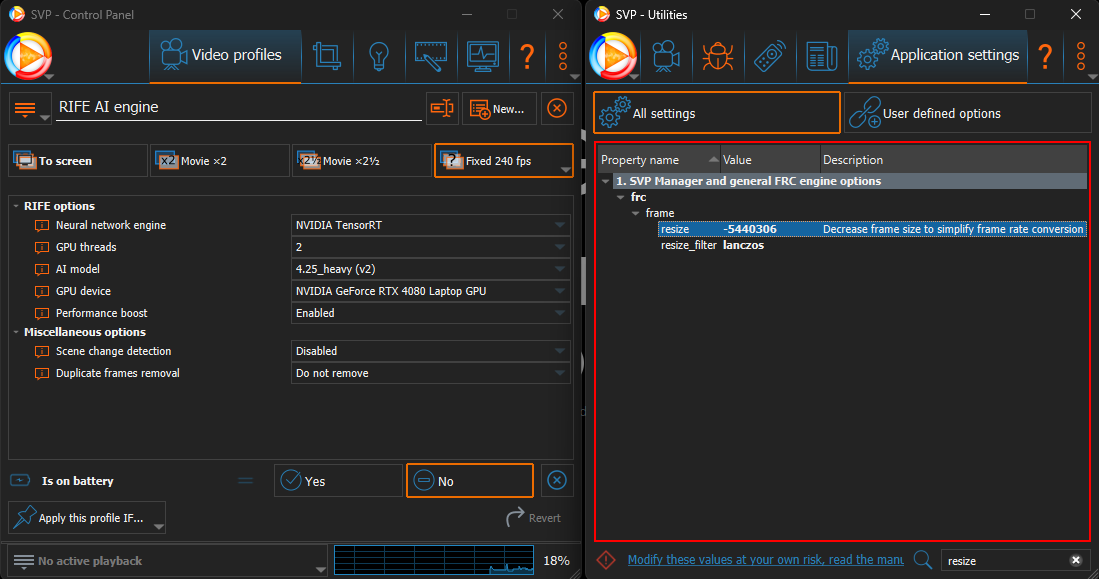Open the performance monitor tab icon
Screen dimensions: 1099x579
point(482,55)
